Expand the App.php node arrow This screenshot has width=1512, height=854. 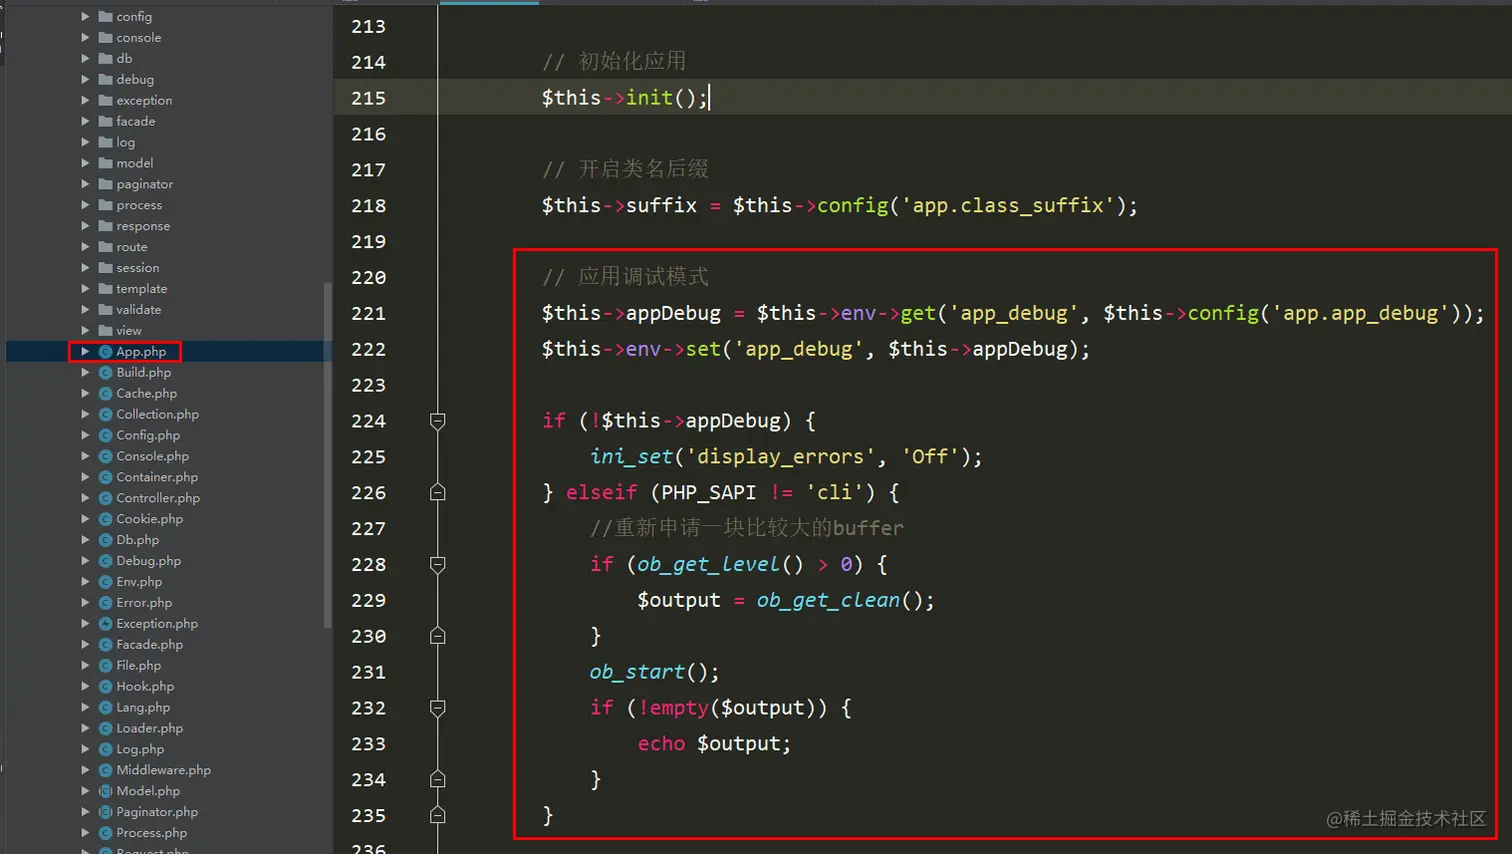pyautogui.click(x=85, y=352)
